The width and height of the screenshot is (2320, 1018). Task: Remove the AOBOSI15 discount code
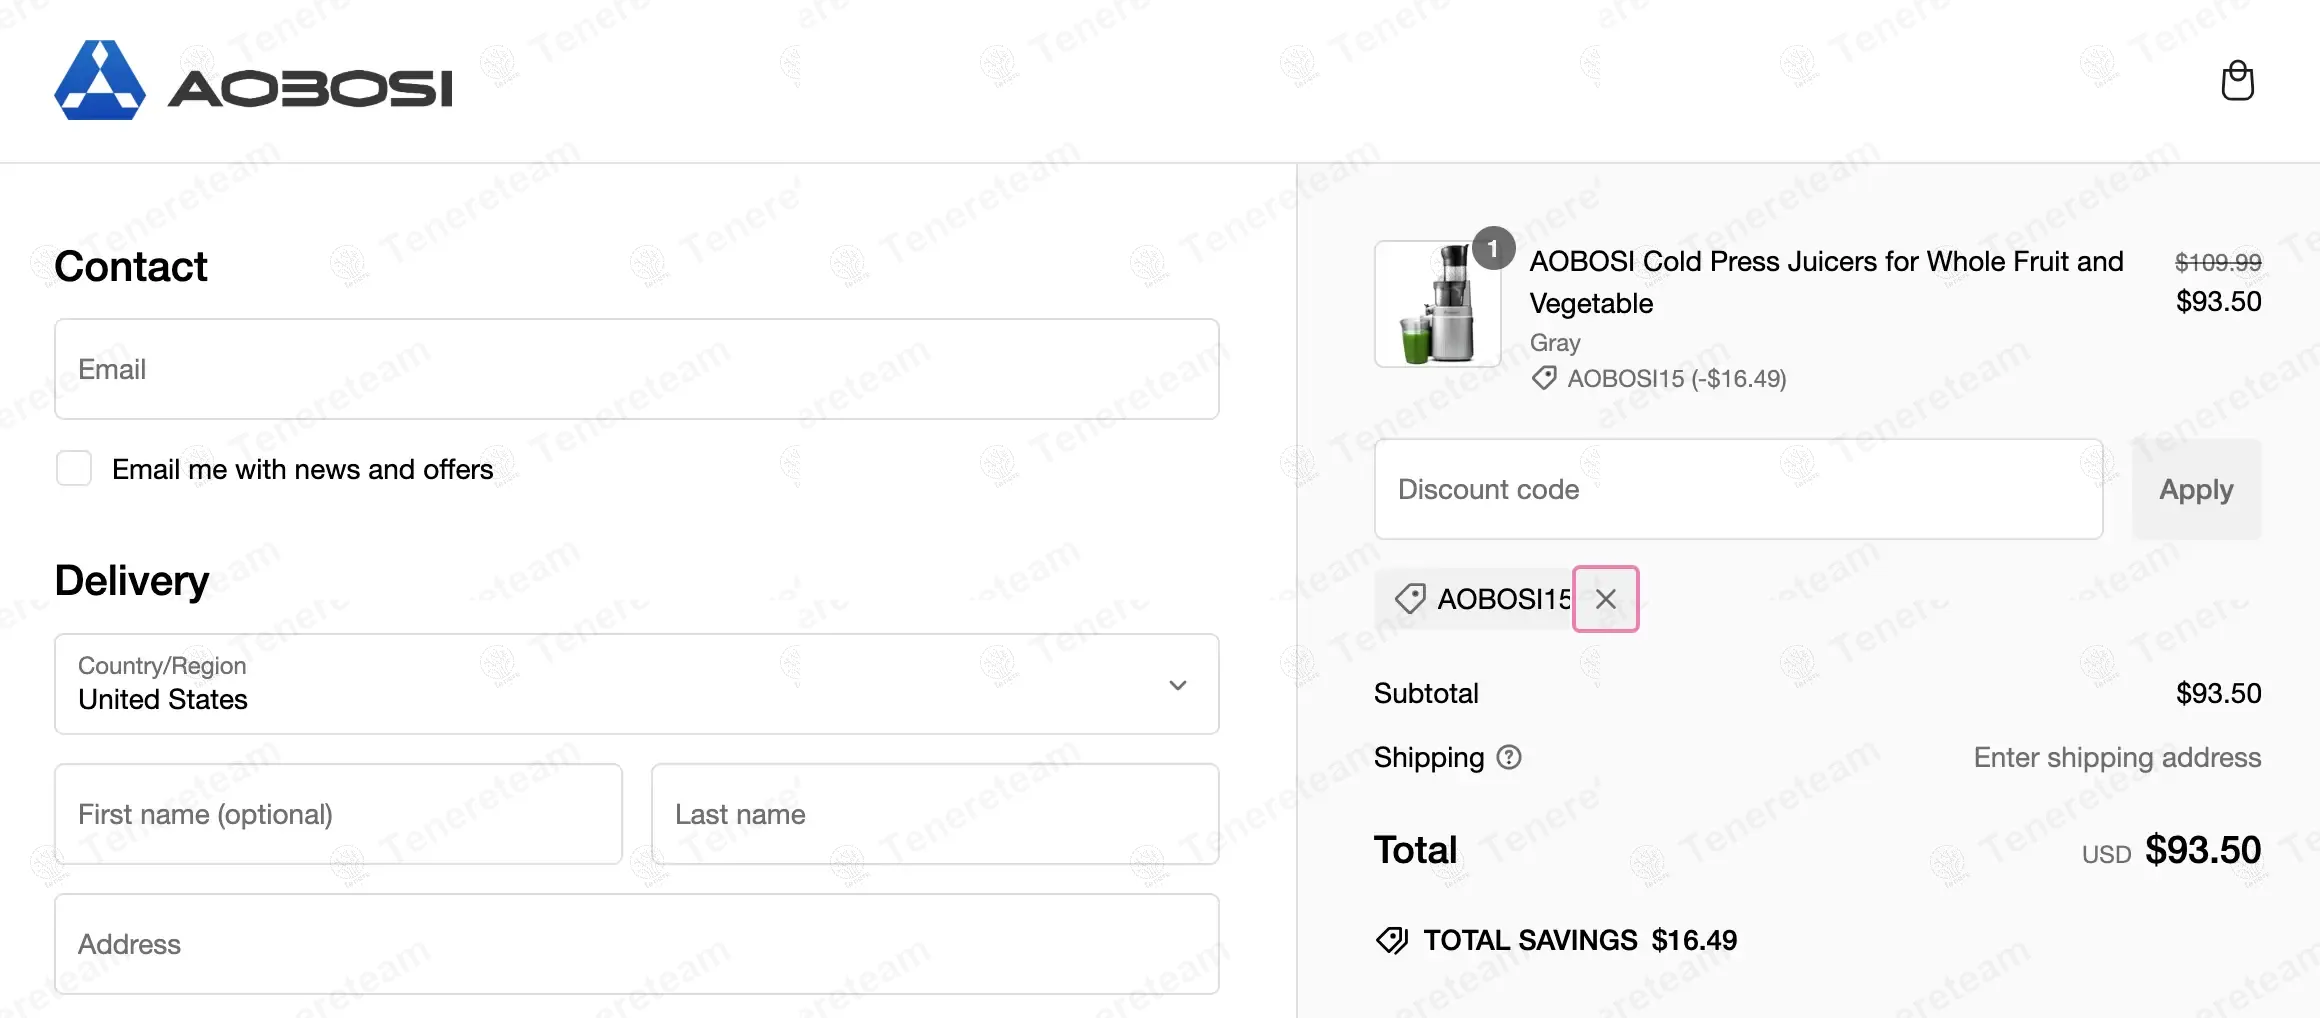(x=1606, y=599)
